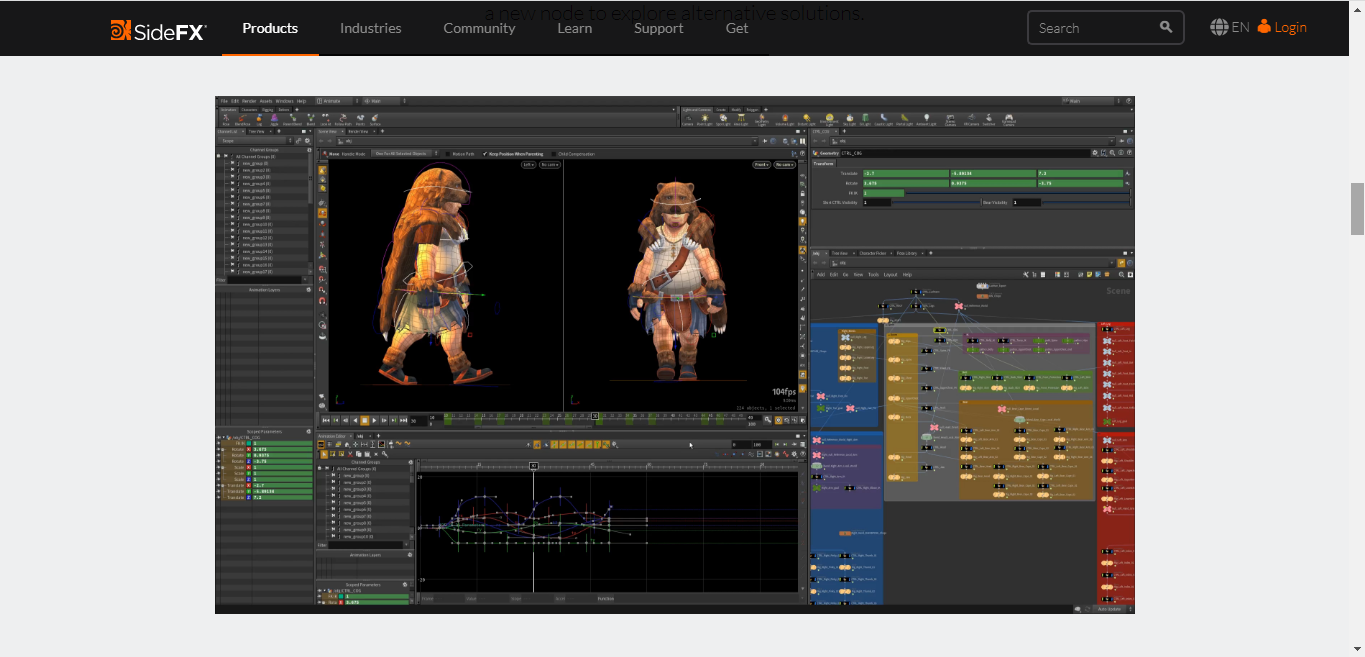Image resolution: width=1365 pixels, height=657 pixels.
Task: Click the globe language icon
Action: point(1219,27)
